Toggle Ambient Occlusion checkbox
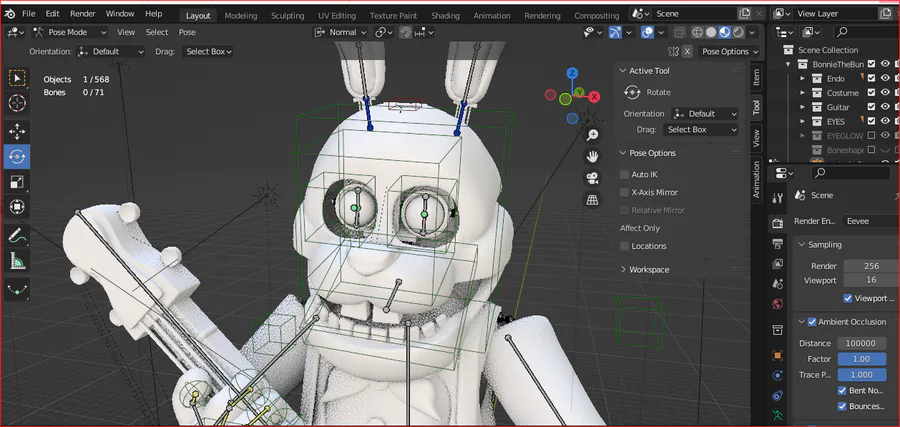This screenshot has height=427, width=900. coord(812,322)
